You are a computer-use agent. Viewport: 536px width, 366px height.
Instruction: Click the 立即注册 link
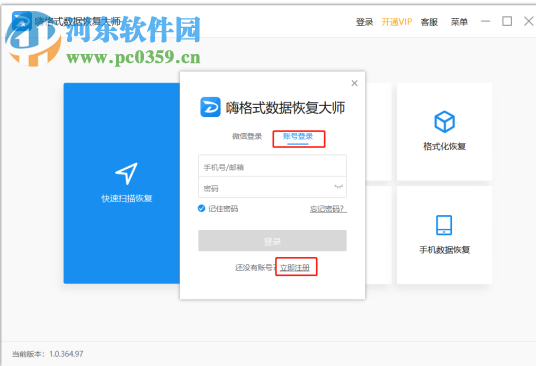pos(295,268)
